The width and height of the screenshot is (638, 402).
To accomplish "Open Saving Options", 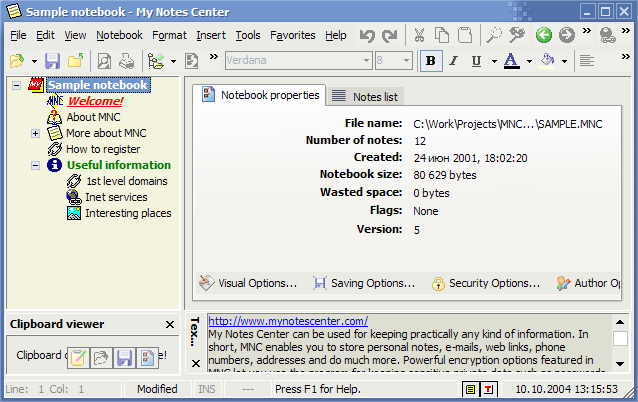I will (364, 283).
